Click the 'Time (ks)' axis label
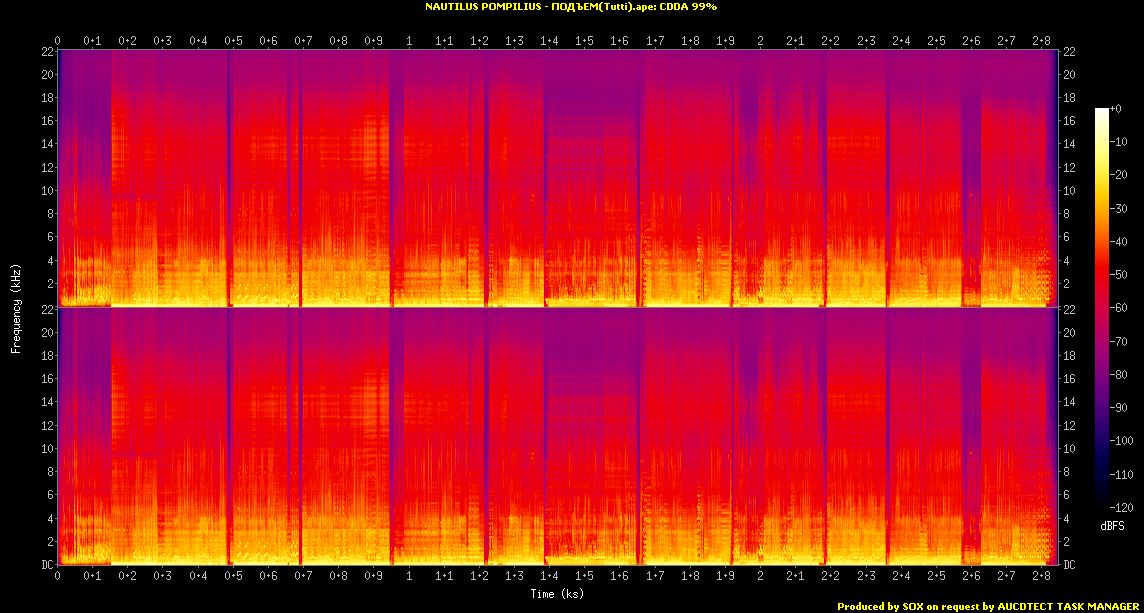The image size is (1144, 613). point(556,594)
